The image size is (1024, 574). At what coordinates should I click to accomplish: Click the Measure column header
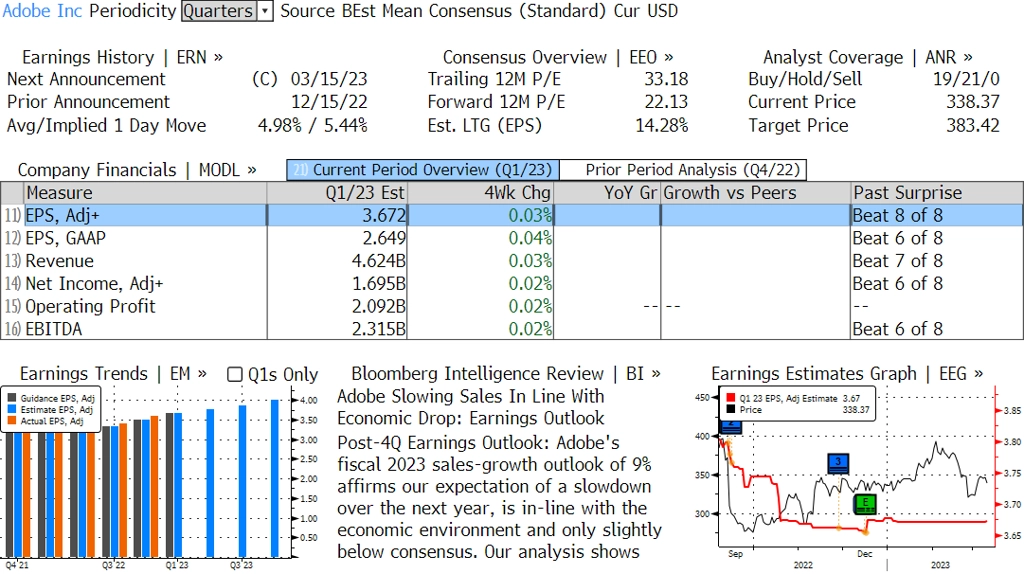tap(145, 193)
